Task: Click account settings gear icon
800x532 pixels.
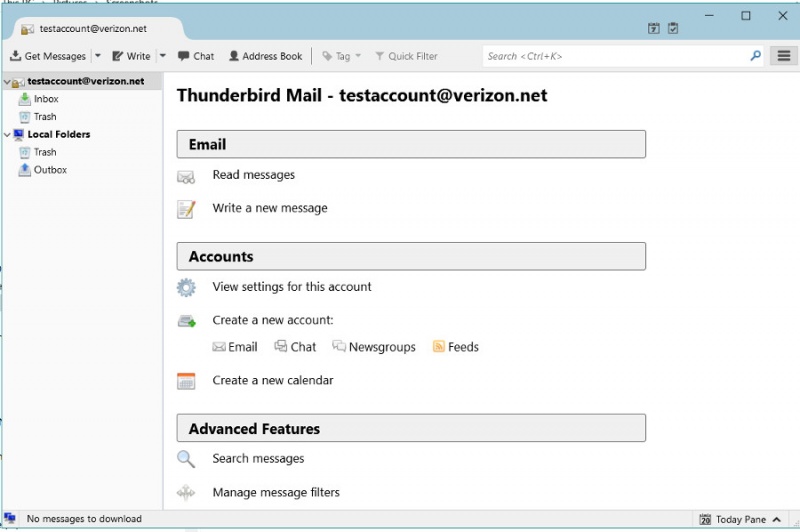Action: [x=186, y=288]
